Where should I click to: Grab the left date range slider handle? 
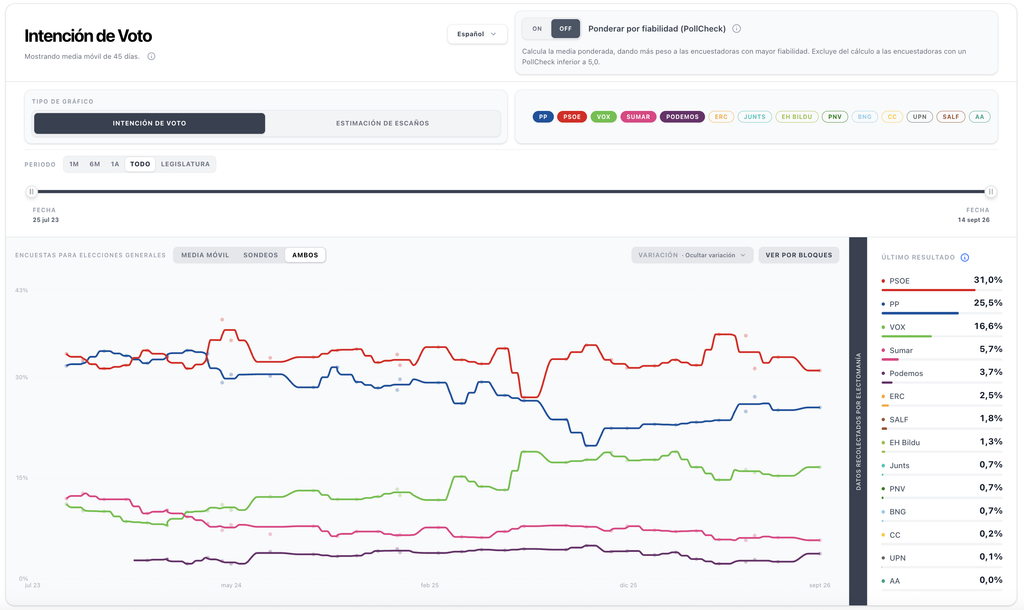click(x=31, y=191)
